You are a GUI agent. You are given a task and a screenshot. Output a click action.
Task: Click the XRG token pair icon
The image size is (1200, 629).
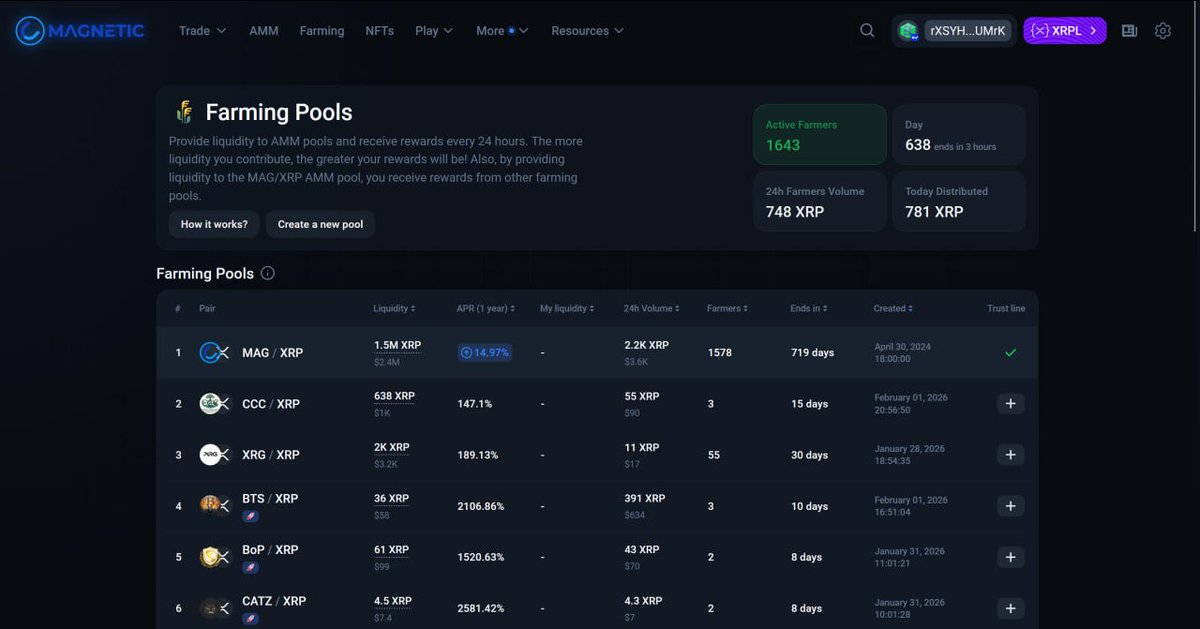pyautogui.click(x=214, y=455)
